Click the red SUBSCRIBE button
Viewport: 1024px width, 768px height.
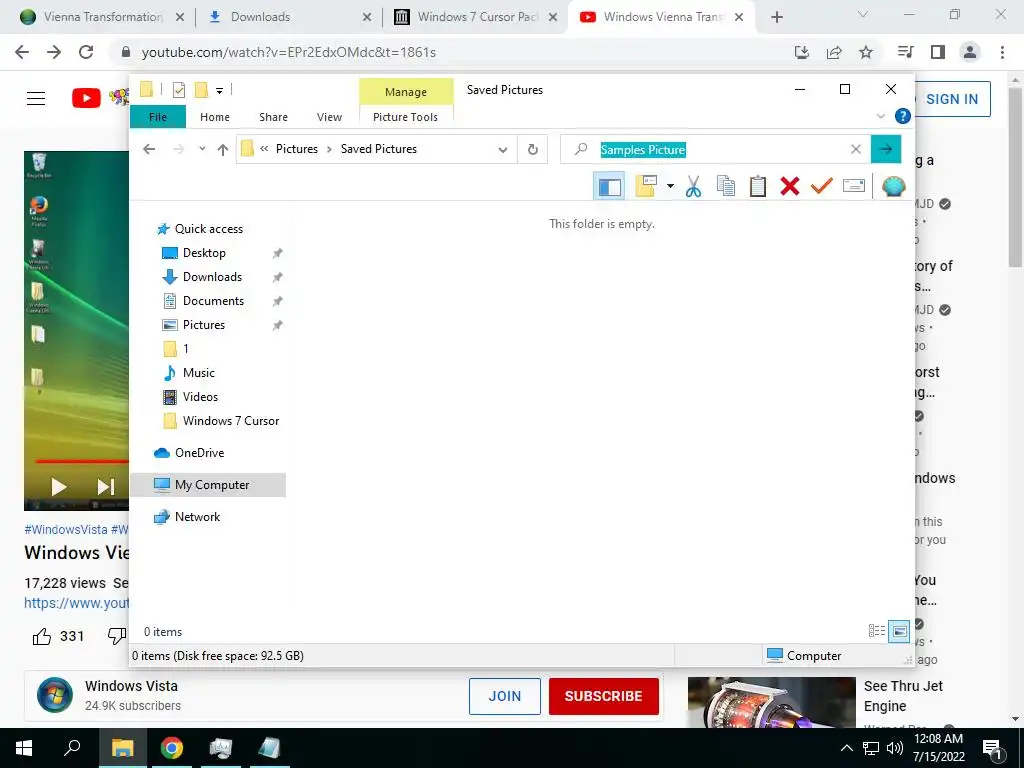603,696
